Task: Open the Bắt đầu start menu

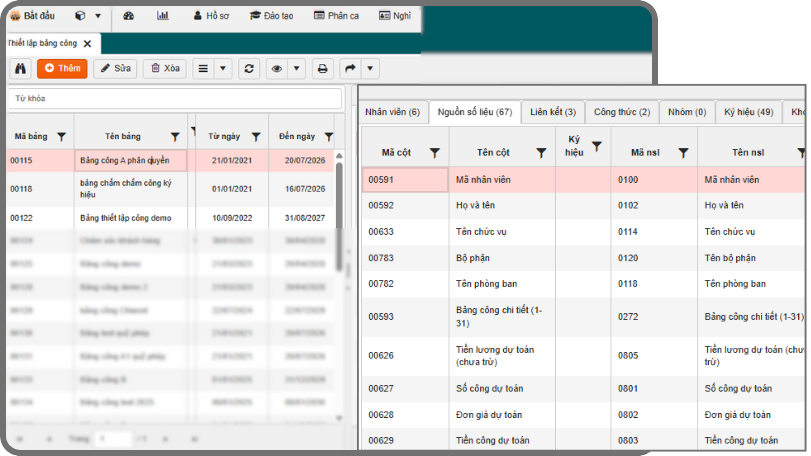Action: click(x=32, y=16)
